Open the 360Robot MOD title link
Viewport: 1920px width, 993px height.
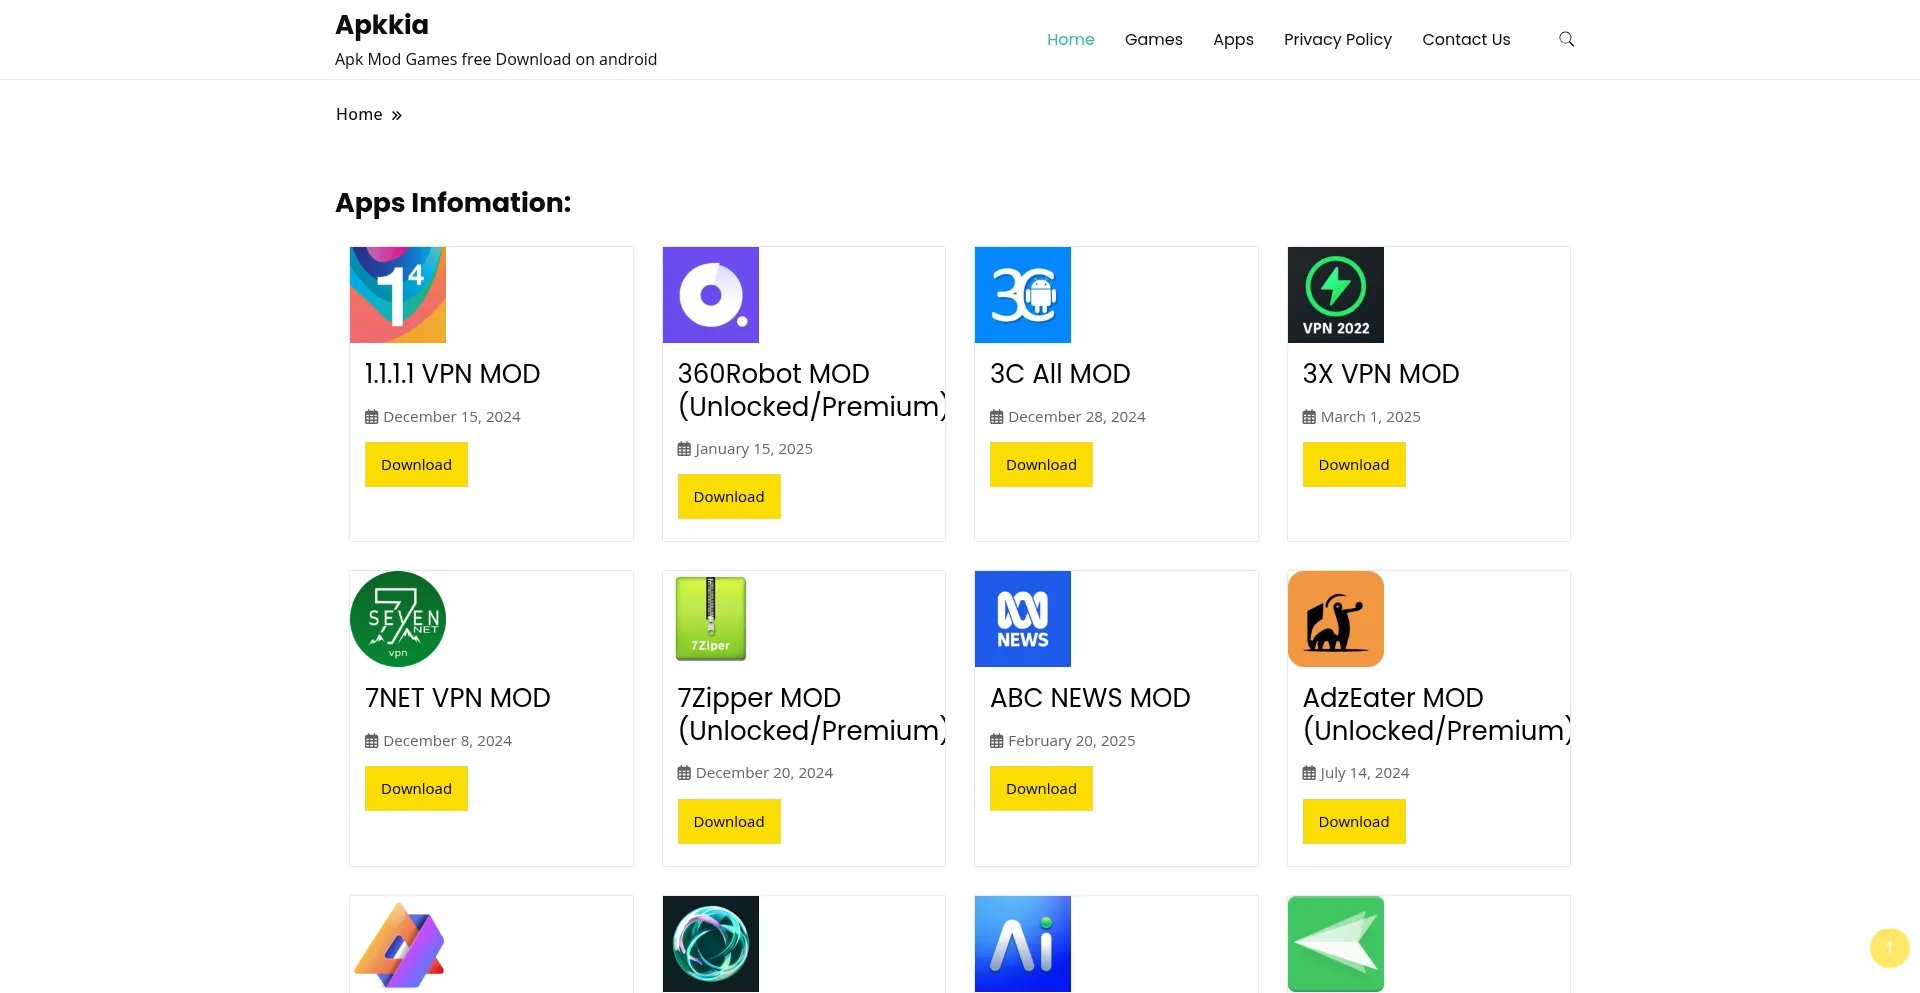(x=811, y=390)
